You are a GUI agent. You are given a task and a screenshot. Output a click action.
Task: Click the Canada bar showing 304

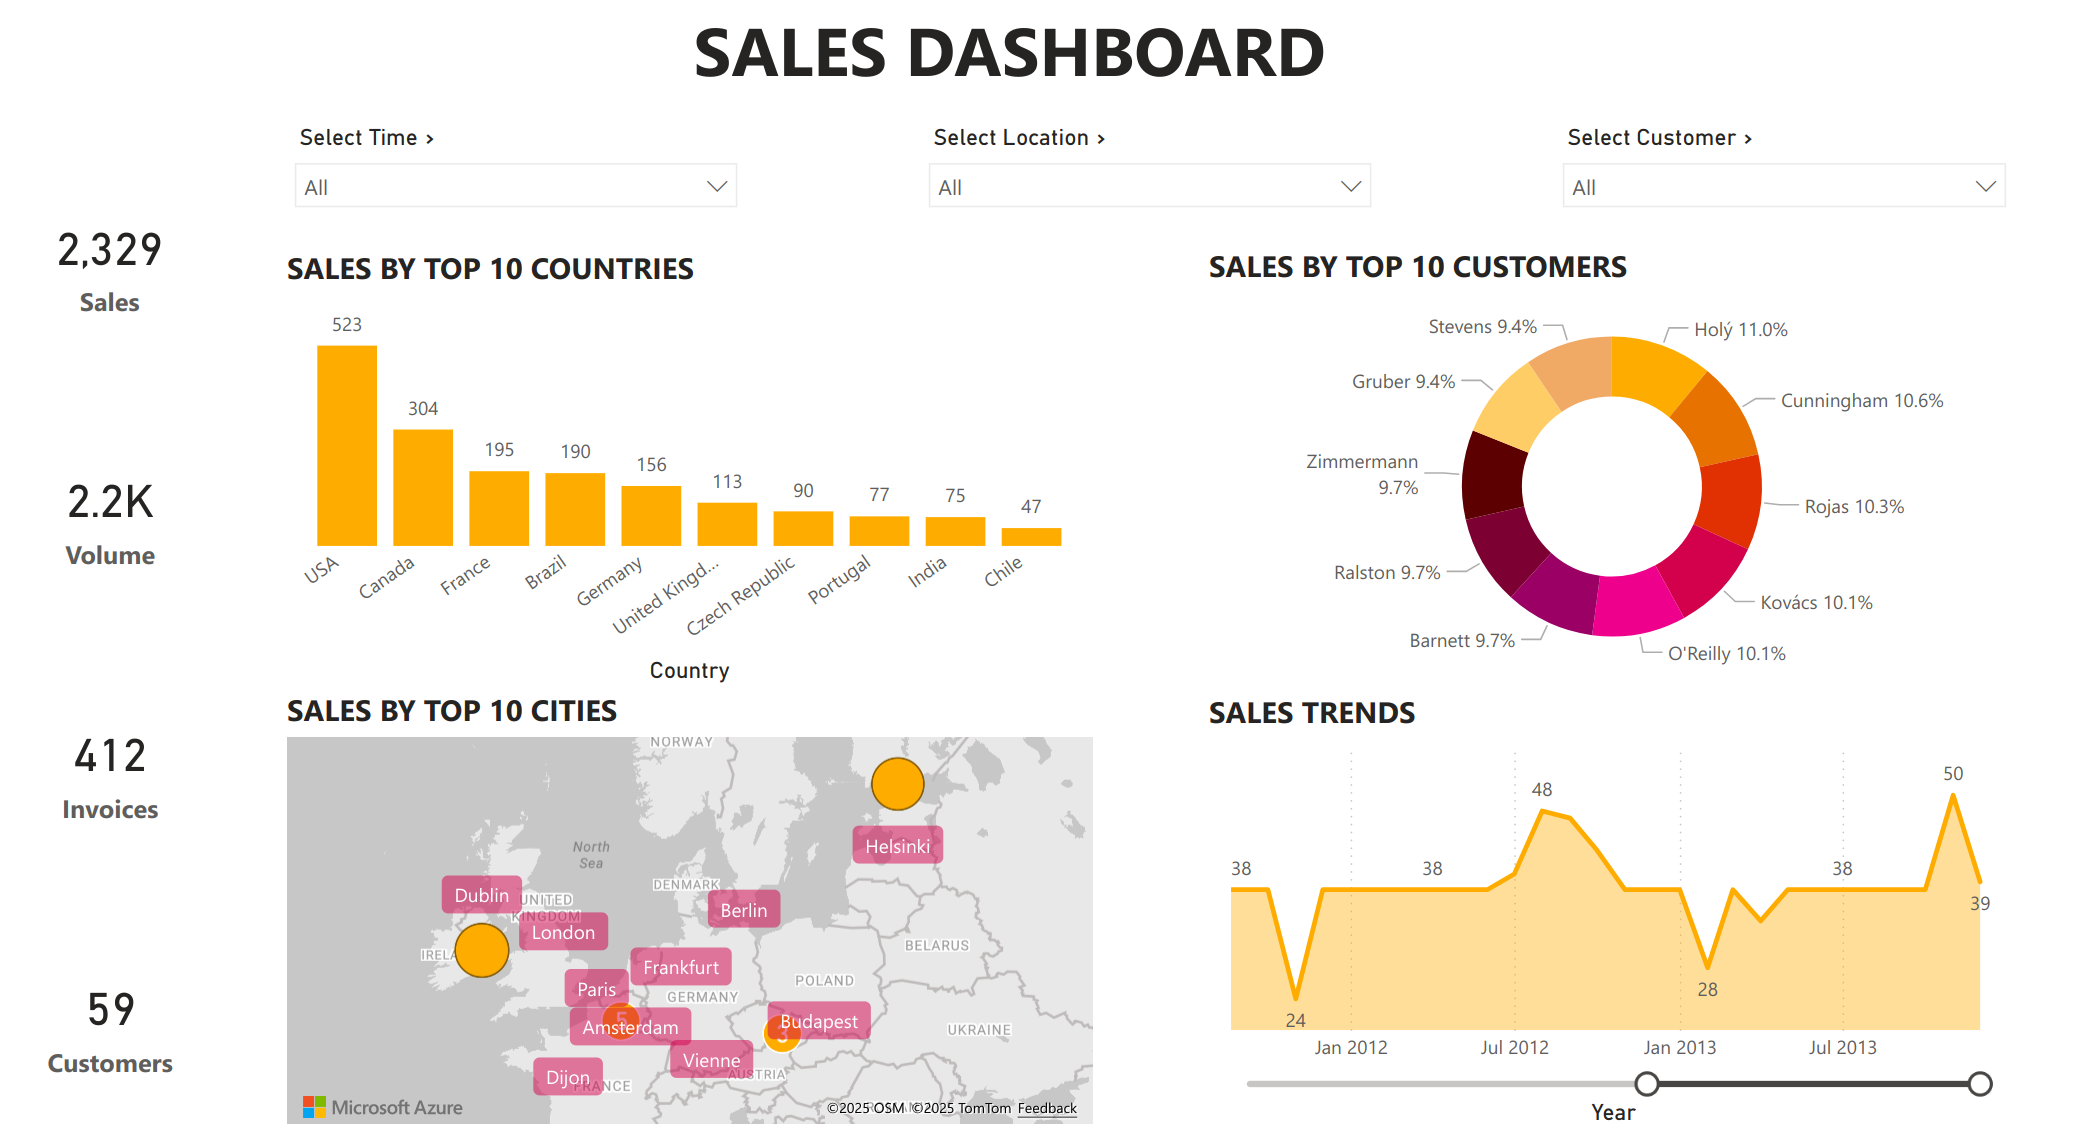(423, 487)
